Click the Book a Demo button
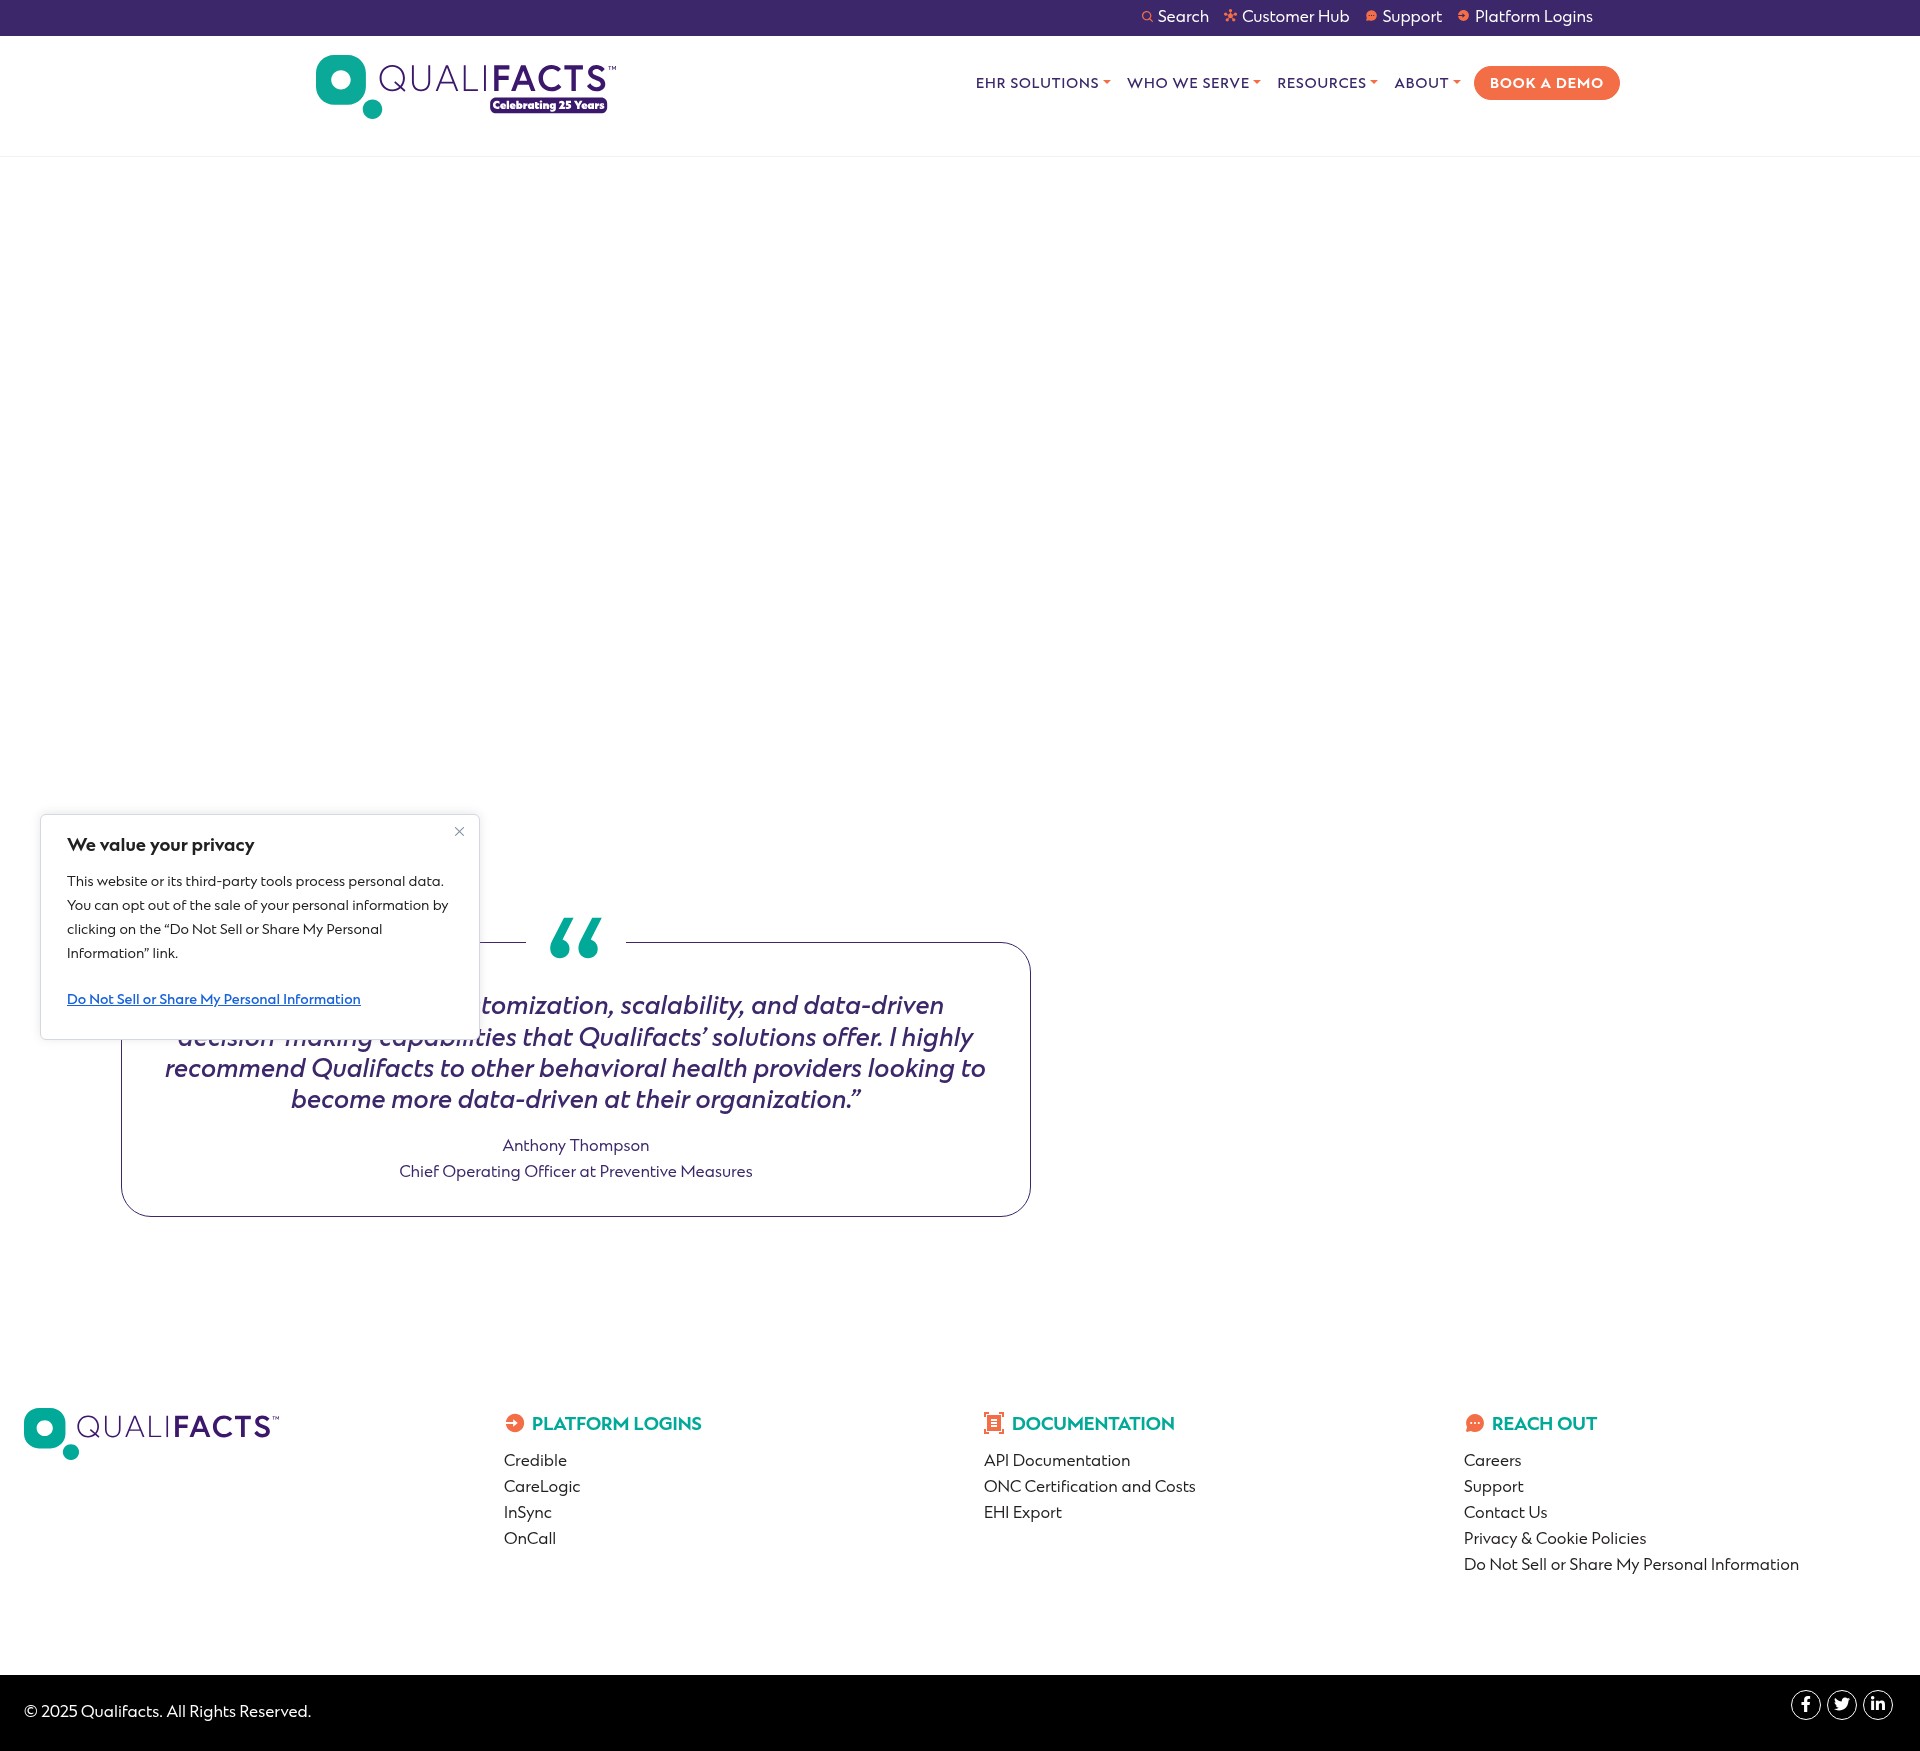Viewport: 1920px width, 1751px height. pos(1546,83)
